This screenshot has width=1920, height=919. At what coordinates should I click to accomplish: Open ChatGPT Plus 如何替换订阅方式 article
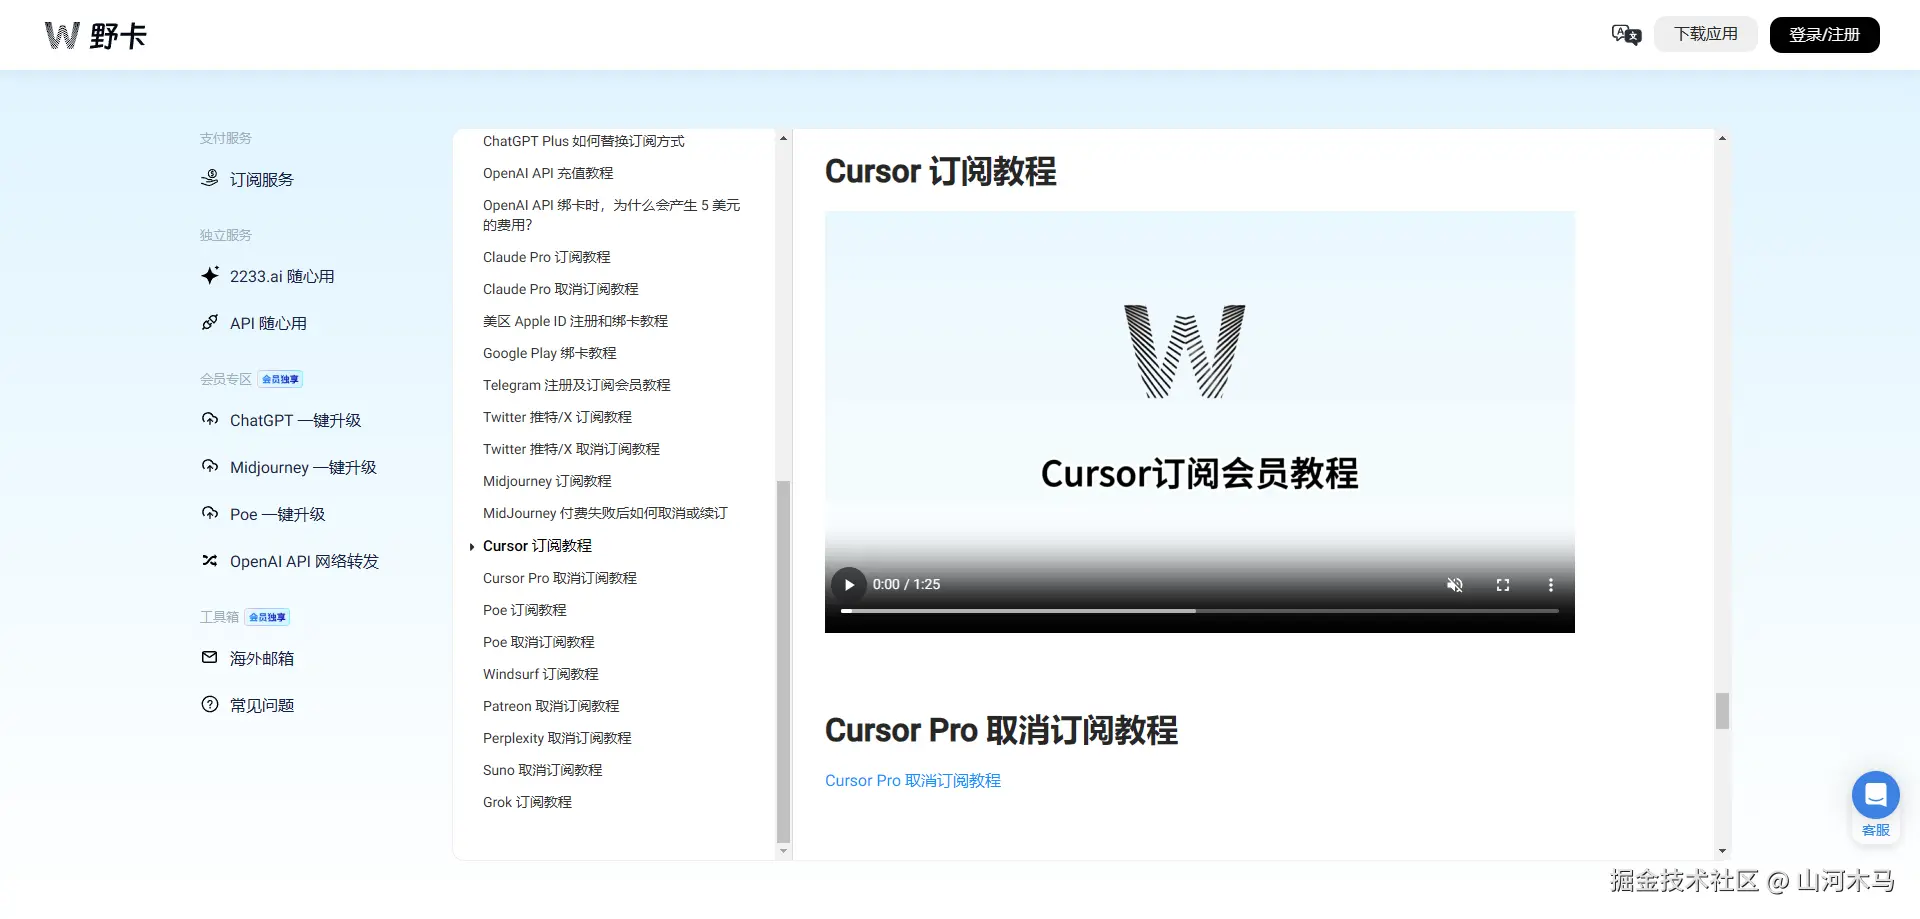pos(584,141)
